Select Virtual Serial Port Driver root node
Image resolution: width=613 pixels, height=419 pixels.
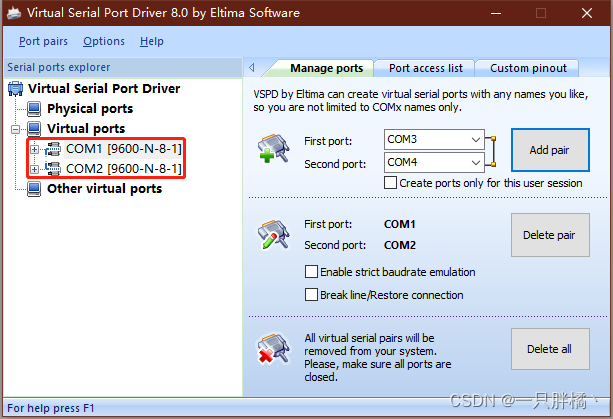(x=104, y=89)
